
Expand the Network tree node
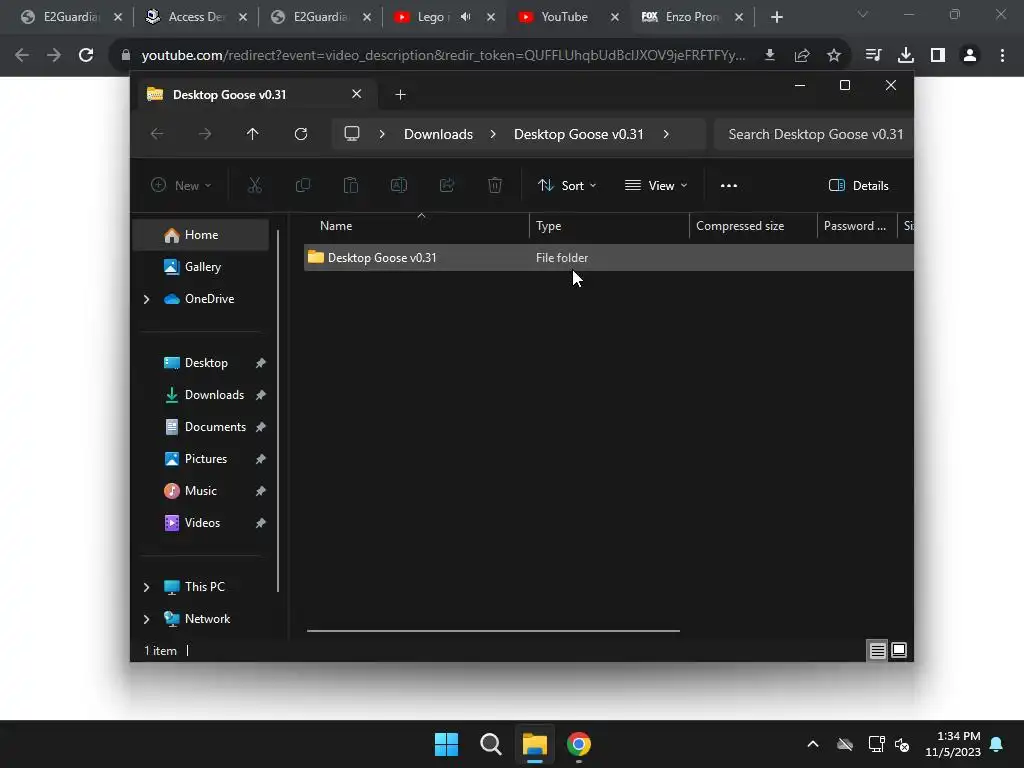pos(146,619)
